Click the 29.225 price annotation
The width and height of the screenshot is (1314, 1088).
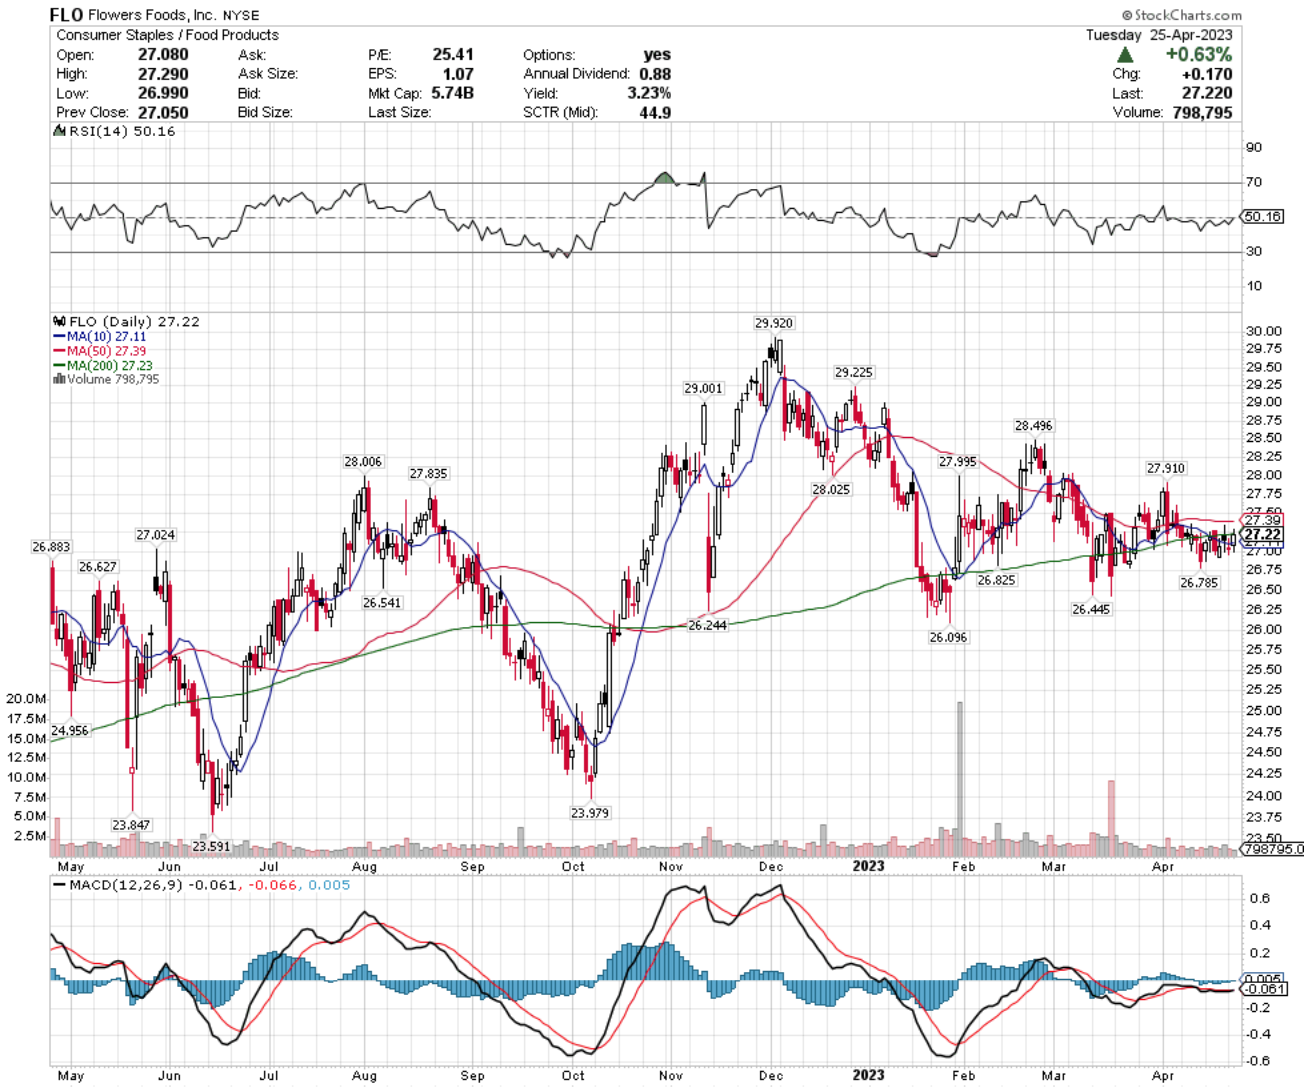854,372
